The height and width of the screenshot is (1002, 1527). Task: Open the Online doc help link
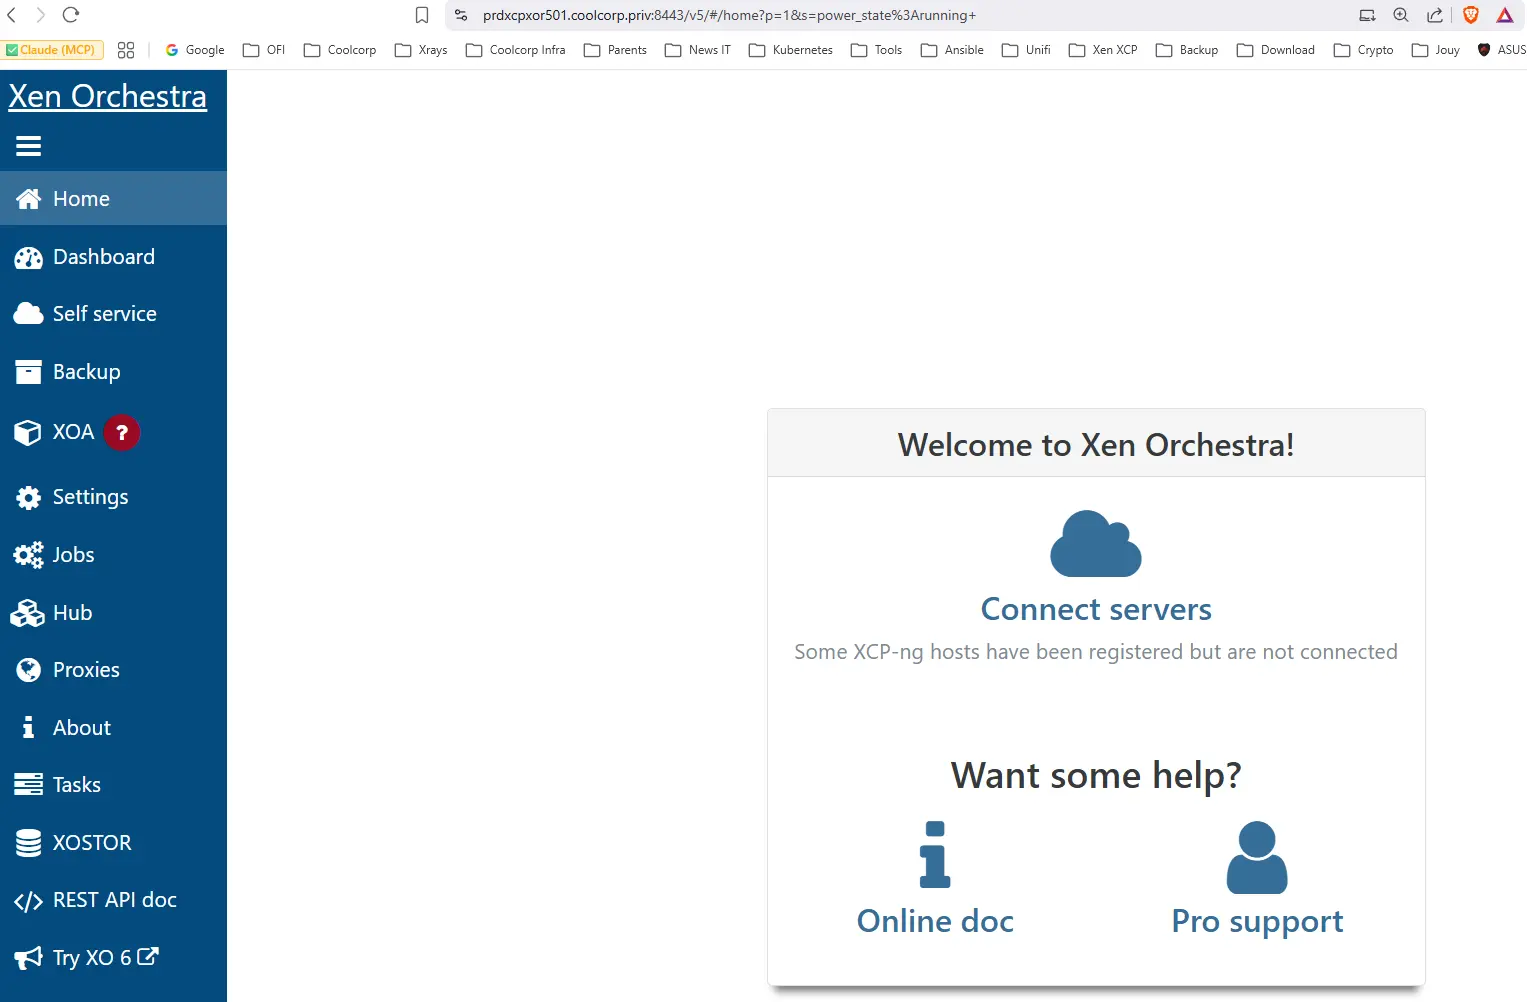tap(935, 920)
